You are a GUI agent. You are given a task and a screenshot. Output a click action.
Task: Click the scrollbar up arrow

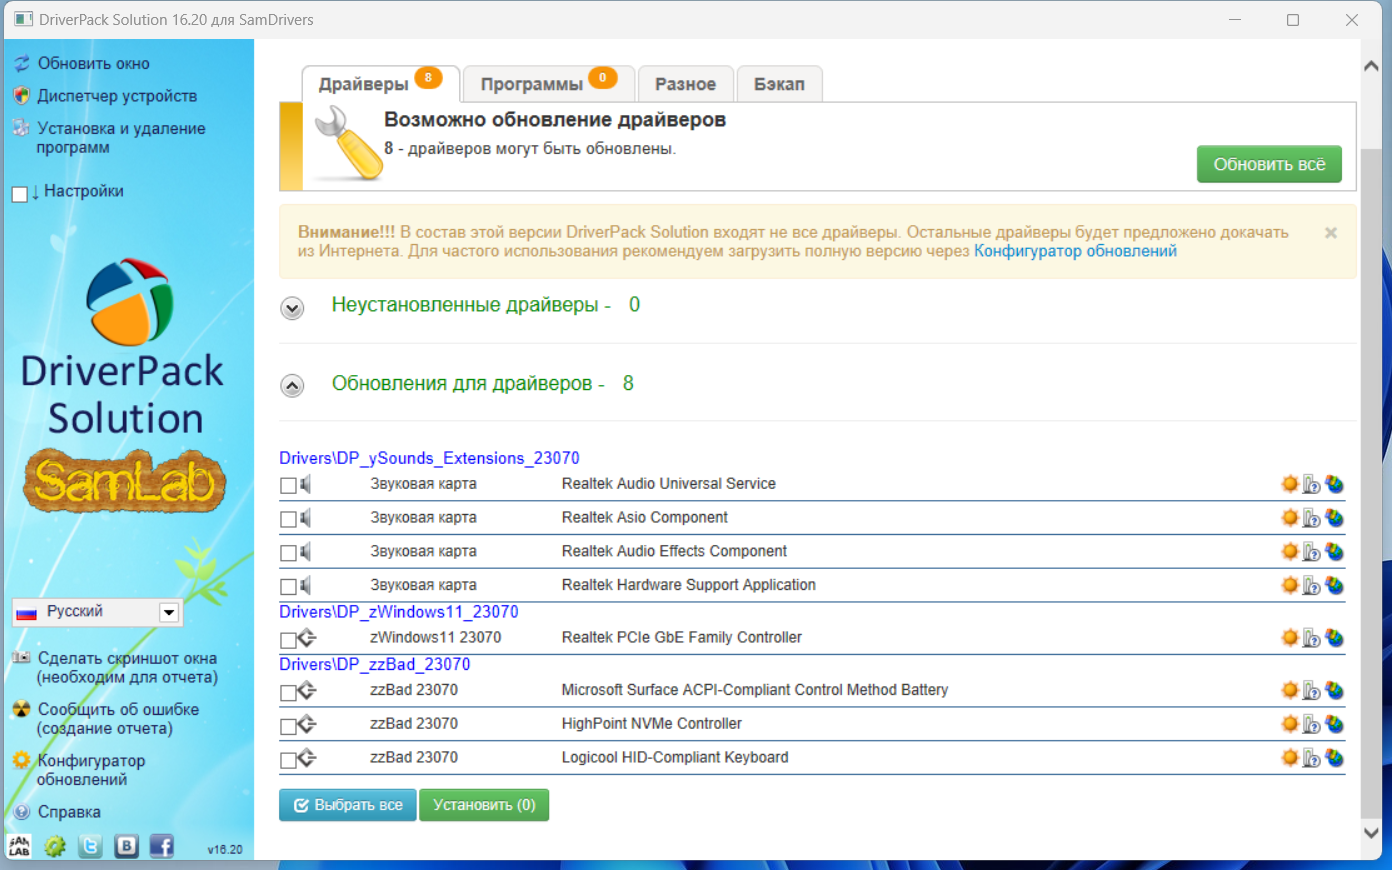(x=1371, y=66)
